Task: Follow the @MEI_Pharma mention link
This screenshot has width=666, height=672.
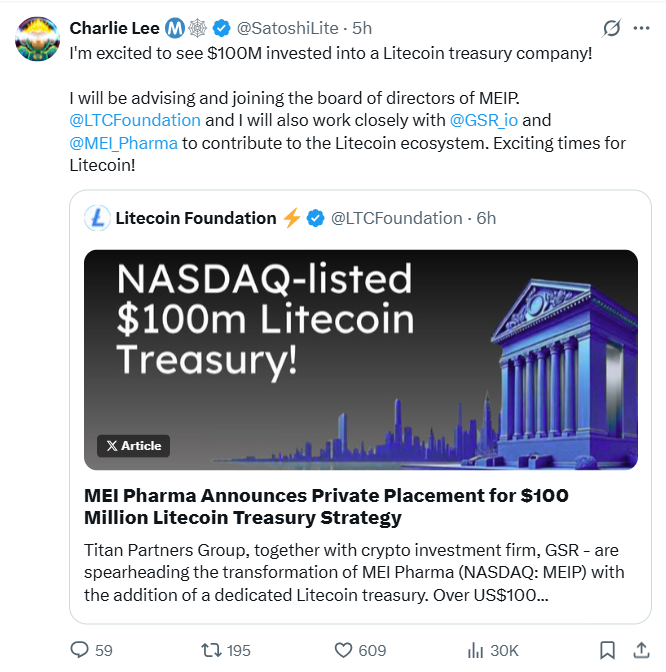Action: (x=124, y=143)
